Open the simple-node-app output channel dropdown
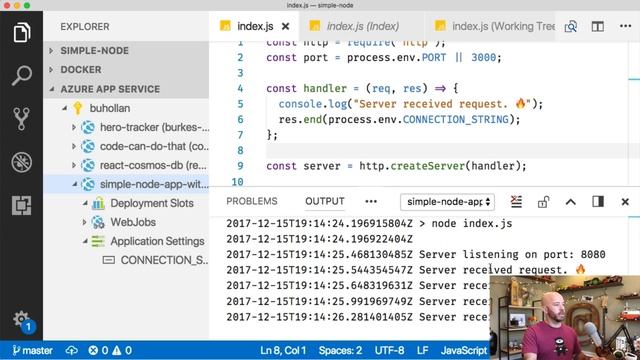The width and height of the screenshot is (640, 360). (447, 202)
